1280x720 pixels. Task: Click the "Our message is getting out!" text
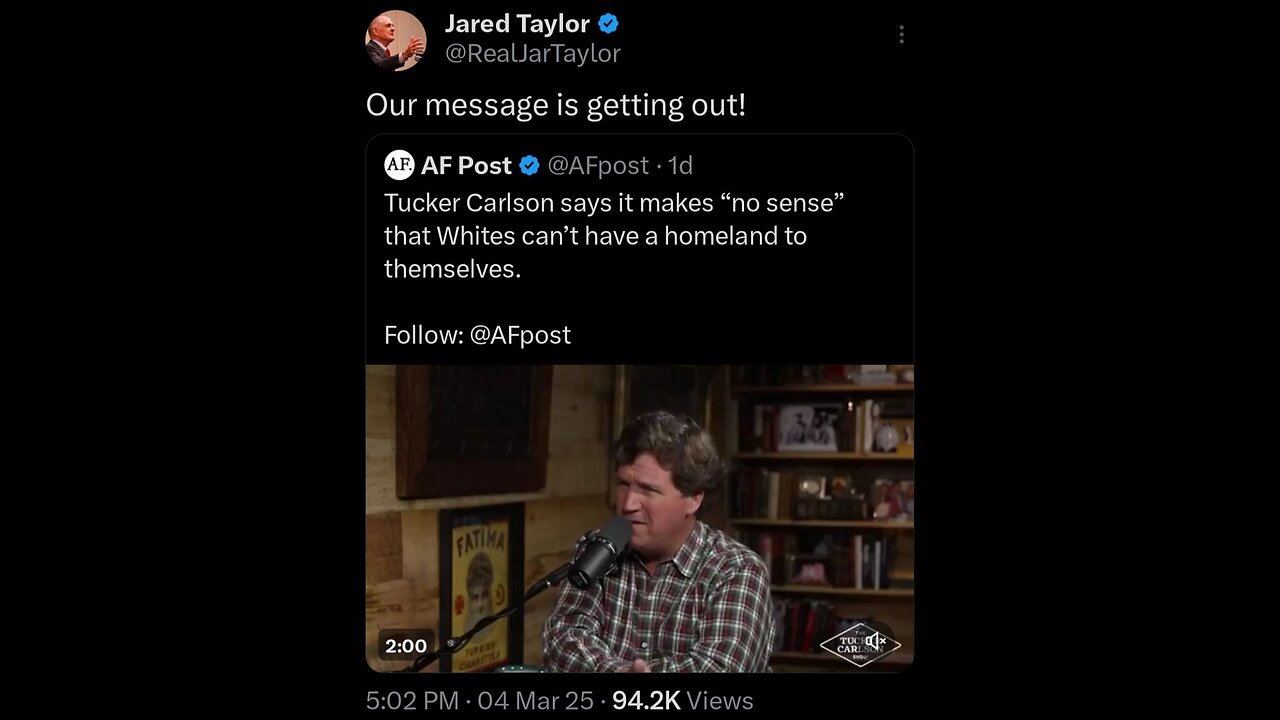pyautogui.click(x=555, y=105)
